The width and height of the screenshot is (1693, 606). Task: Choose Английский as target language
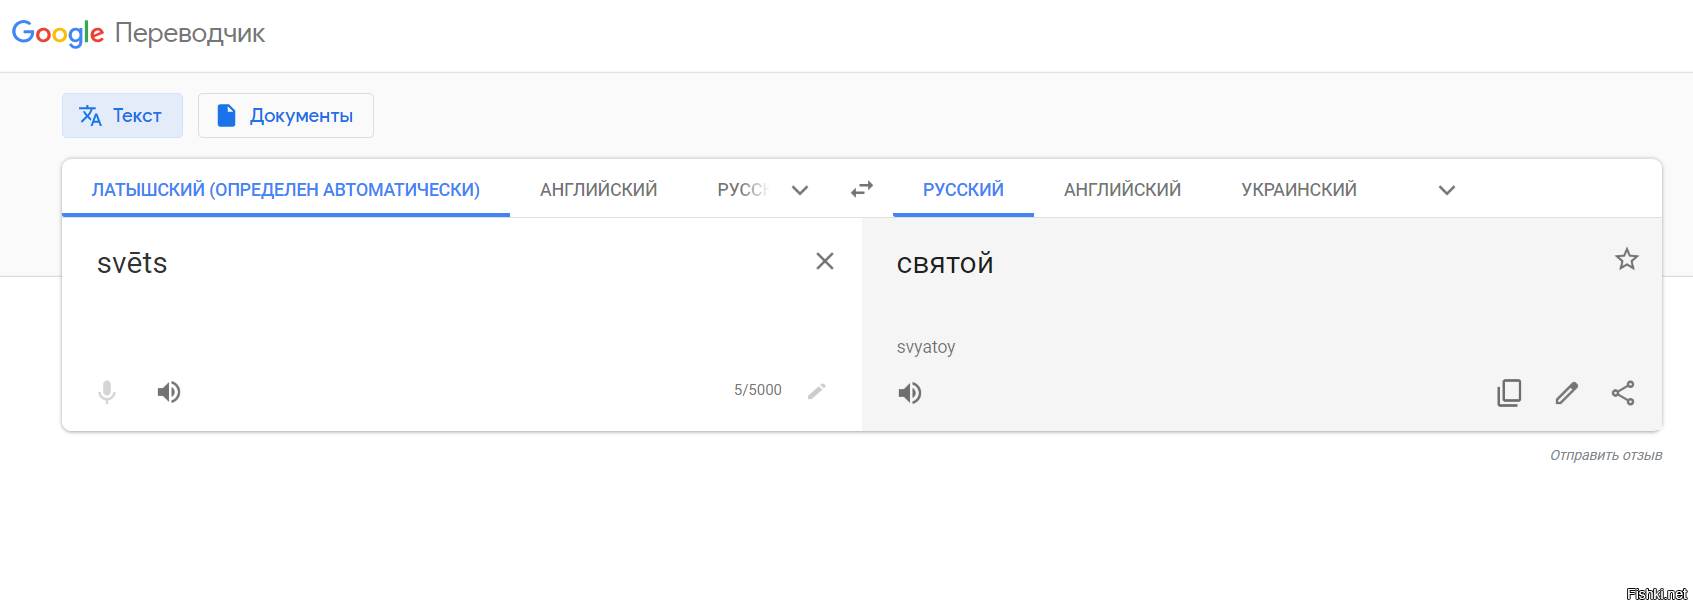(x=1122, y=190)
